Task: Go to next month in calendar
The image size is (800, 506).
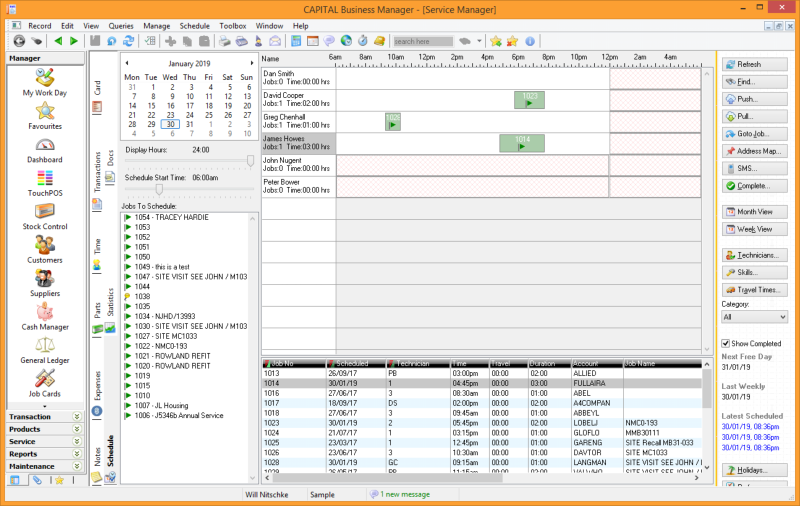Action: pyautogui.click(x=252, y=63)
